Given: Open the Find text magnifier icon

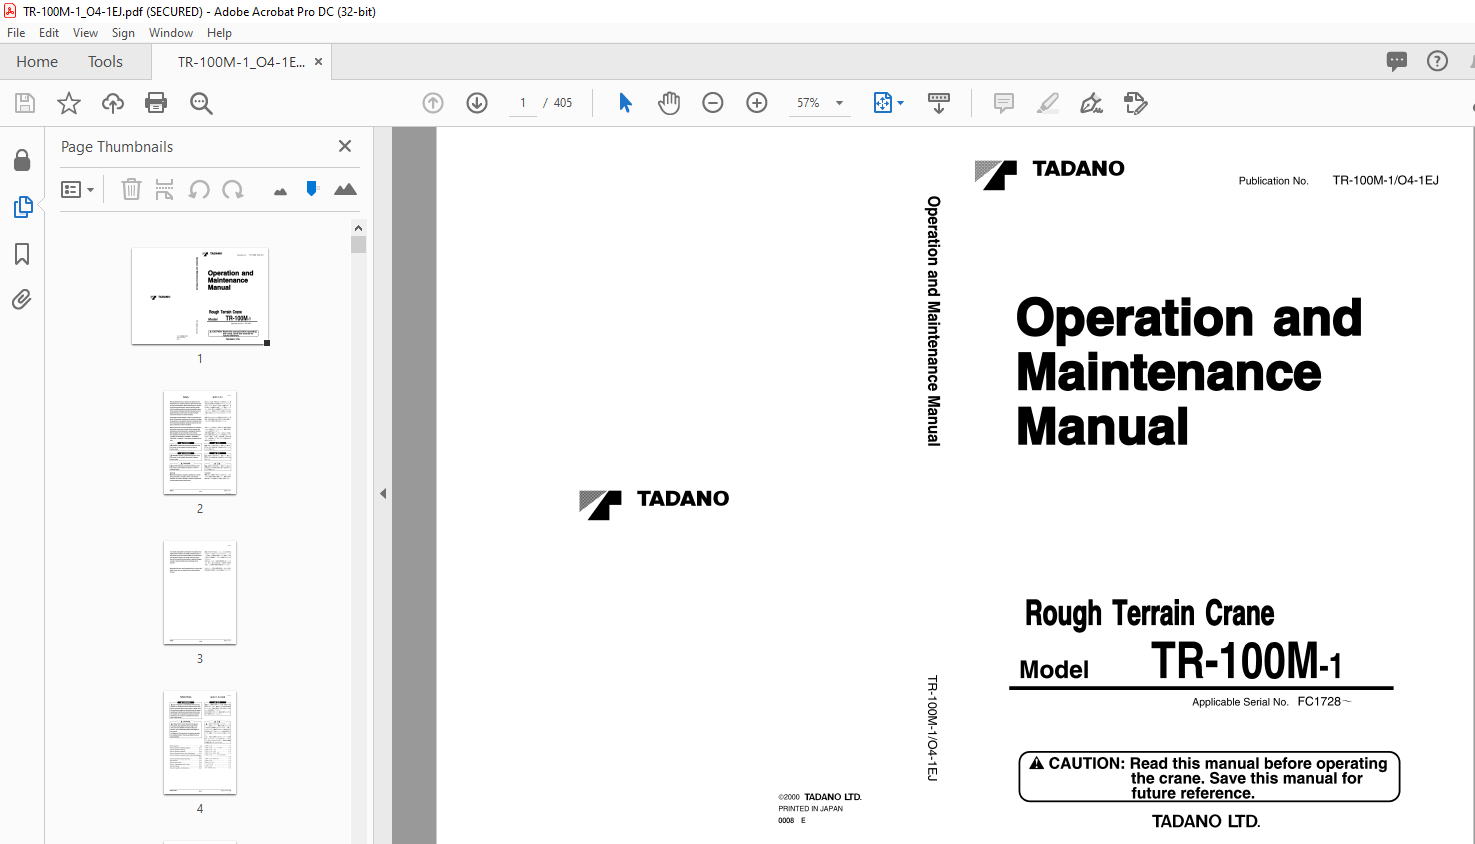Looking at the screenshot, I should [201, 103].
